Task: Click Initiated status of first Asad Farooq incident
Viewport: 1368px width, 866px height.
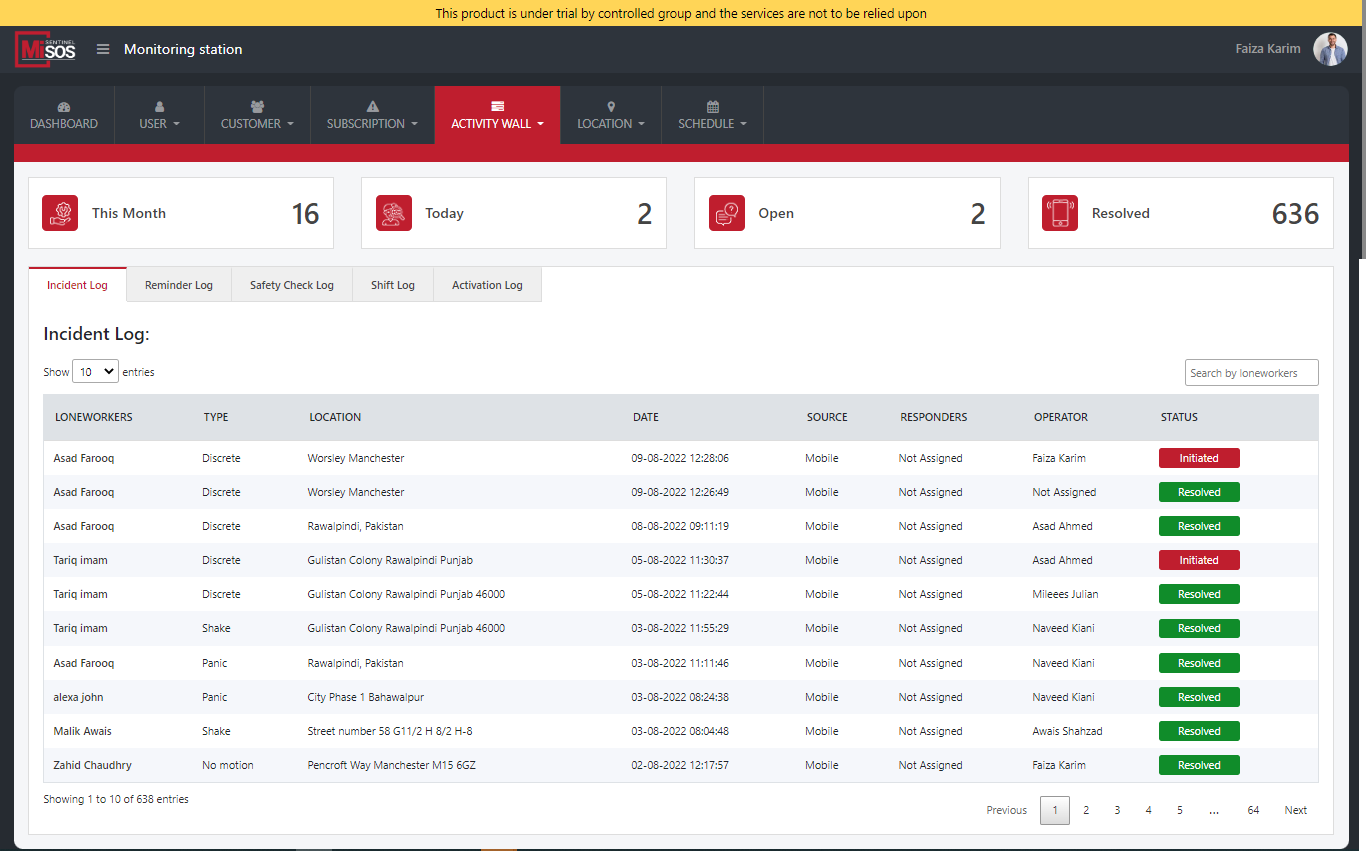Action: point(1198,458)
